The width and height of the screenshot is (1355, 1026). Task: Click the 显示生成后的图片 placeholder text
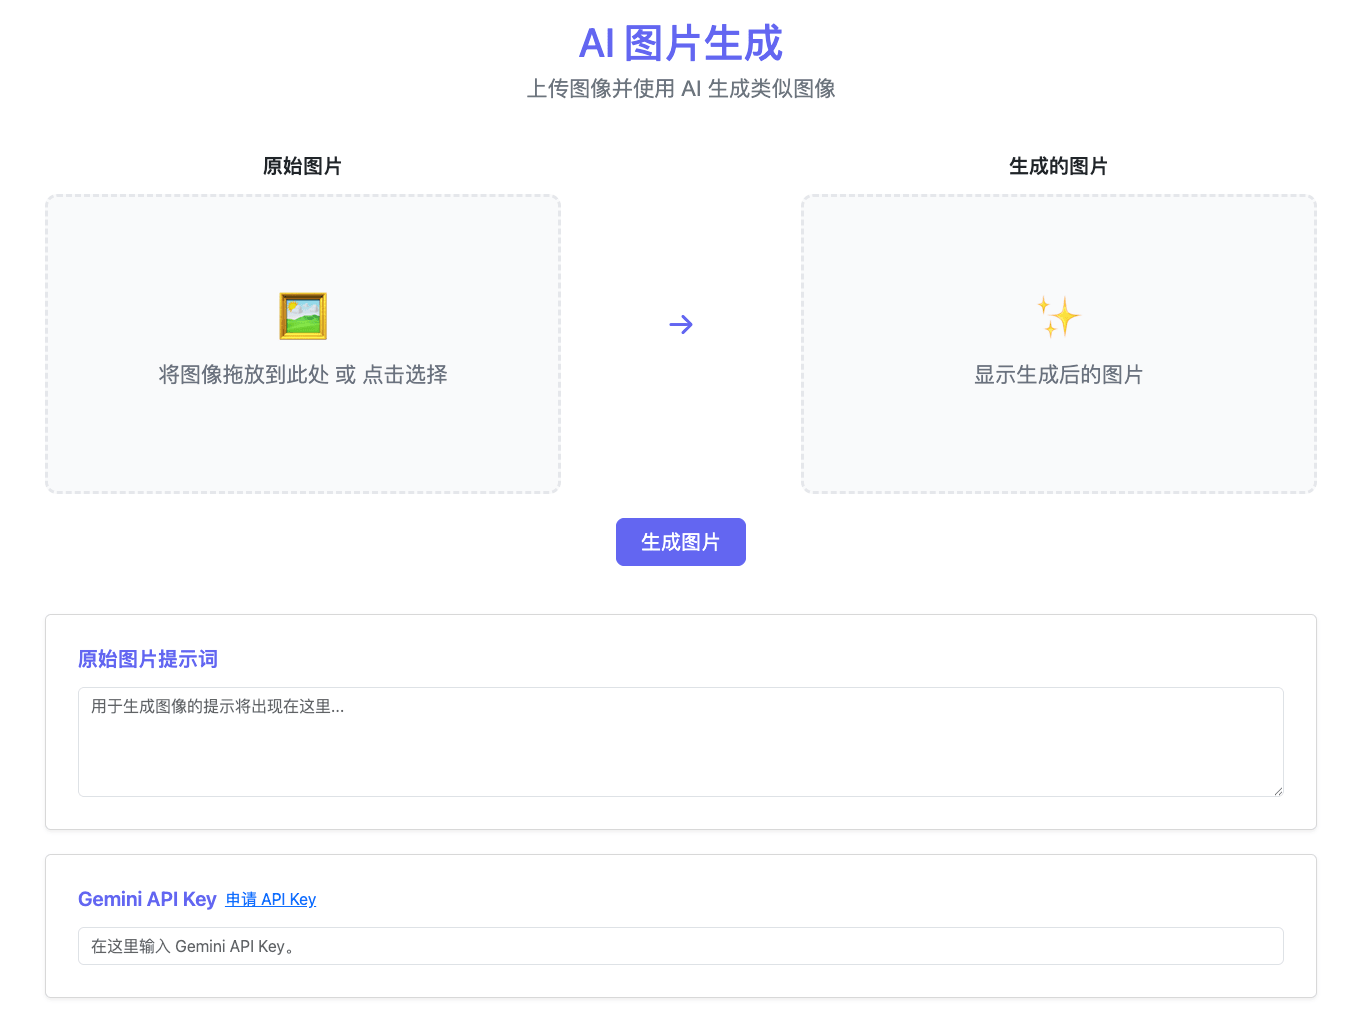coord(1058,375)
